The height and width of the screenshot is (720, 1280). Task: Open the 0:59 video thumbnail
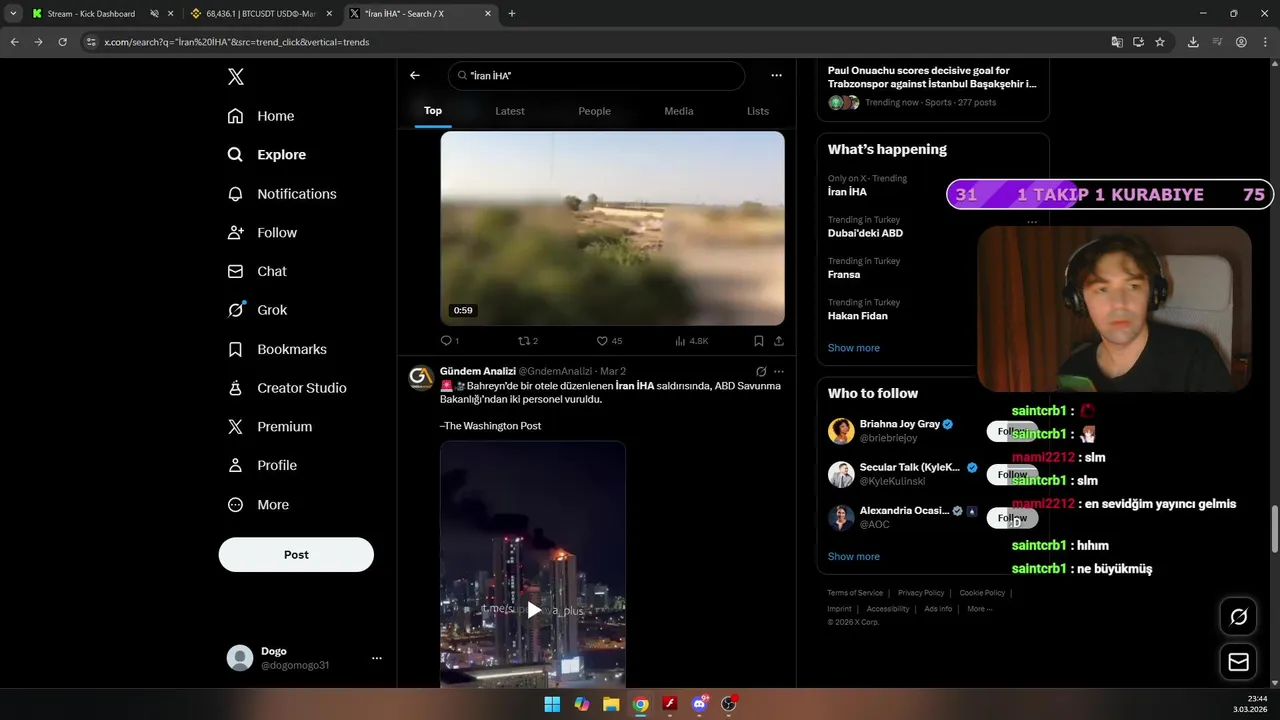coord(612,228)
